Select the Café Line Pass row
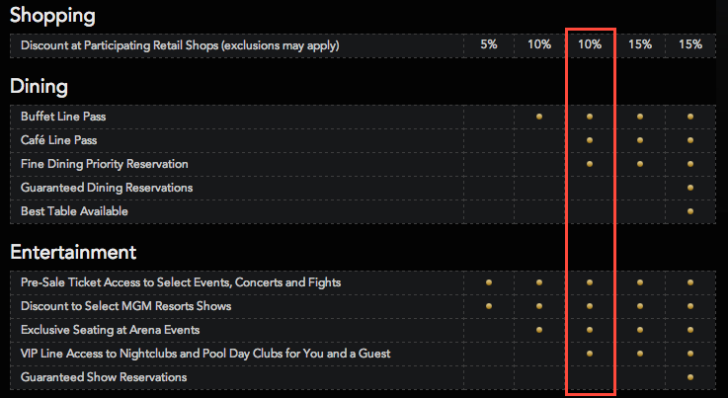Viewport: 728px width, 398px height. pos(363,140)
